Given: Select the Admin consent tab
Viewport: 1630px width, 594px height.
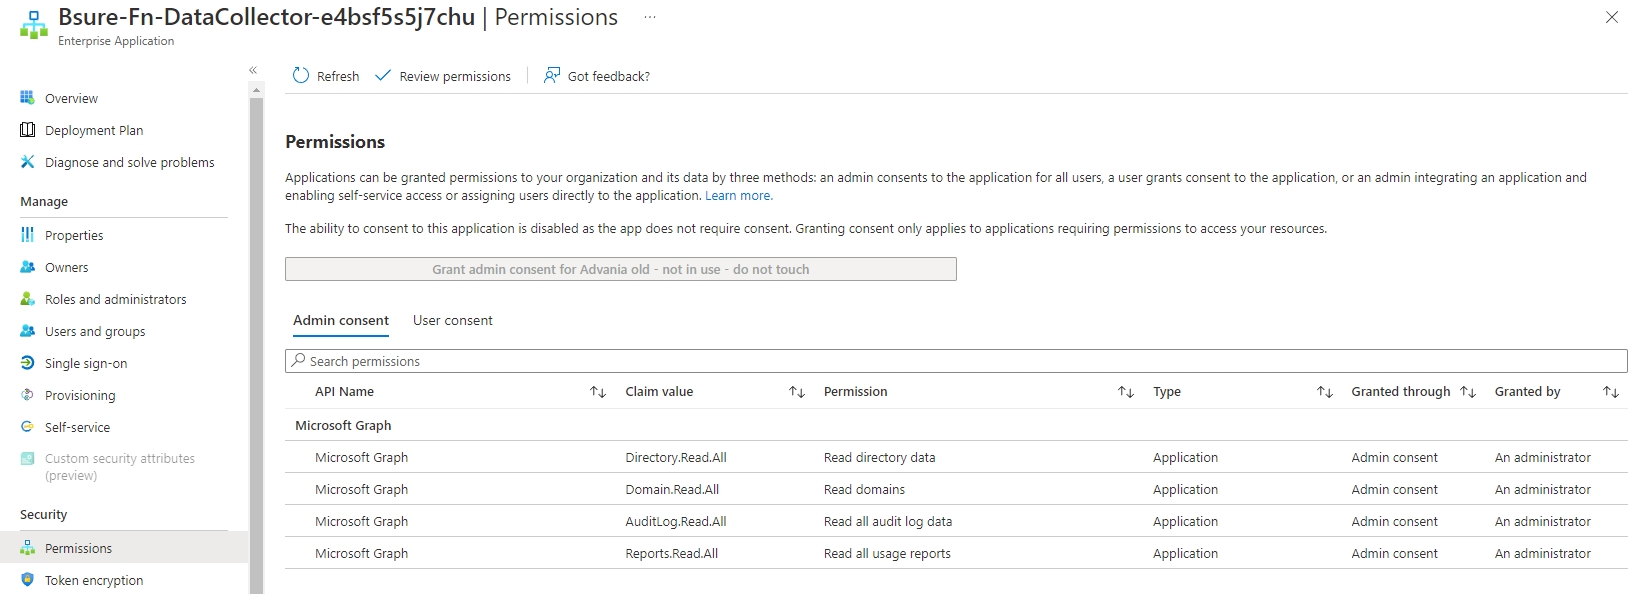Looking at the screenshot, I should tap(341, 321).
